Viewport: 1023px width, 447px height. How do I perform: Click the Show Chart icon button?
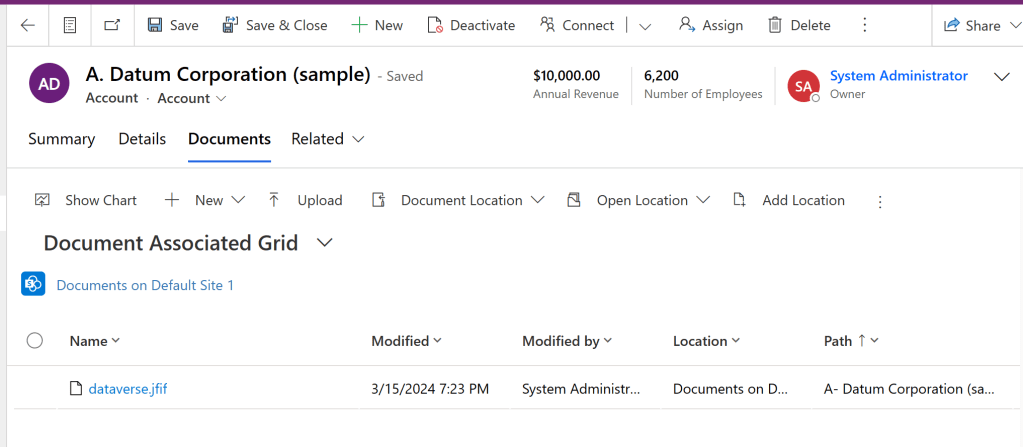(x=86, y=200)
